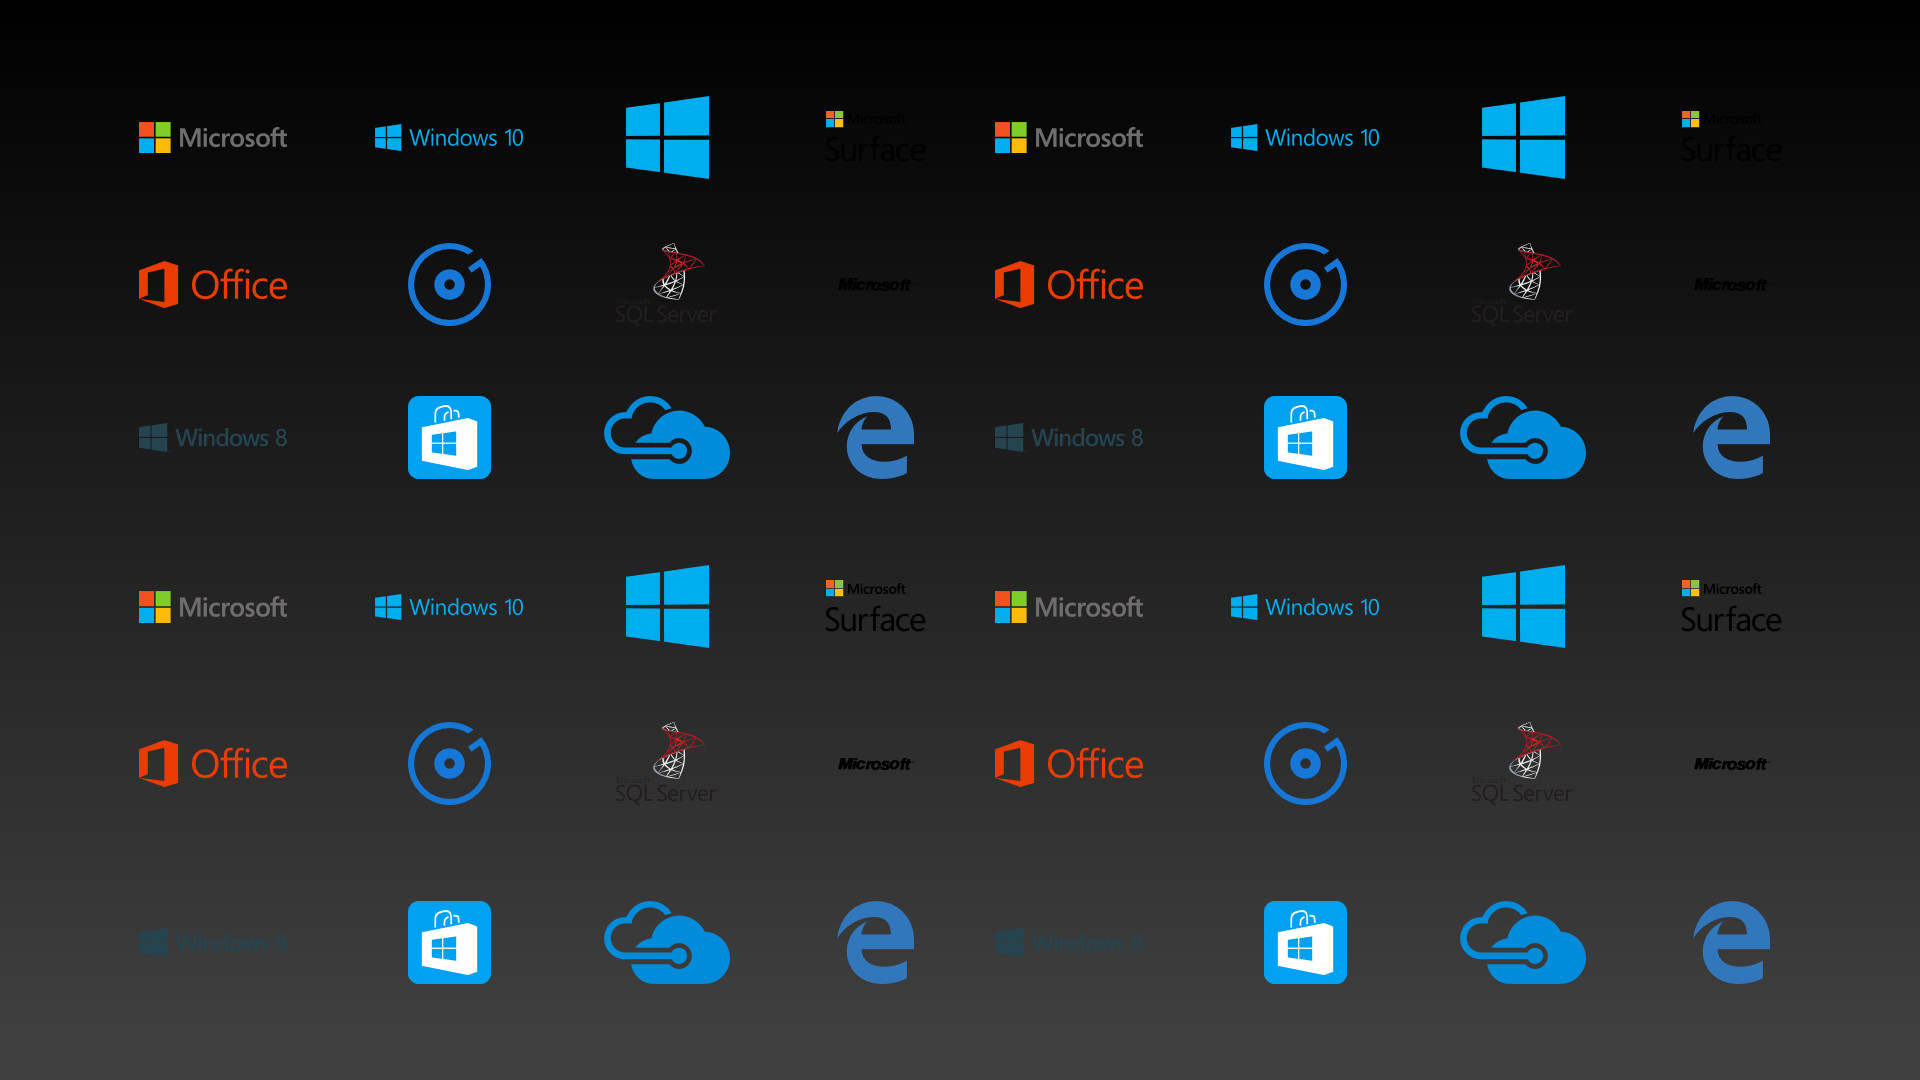Click the Groove Music disc icon in the lower-right group

(1305, 764)
